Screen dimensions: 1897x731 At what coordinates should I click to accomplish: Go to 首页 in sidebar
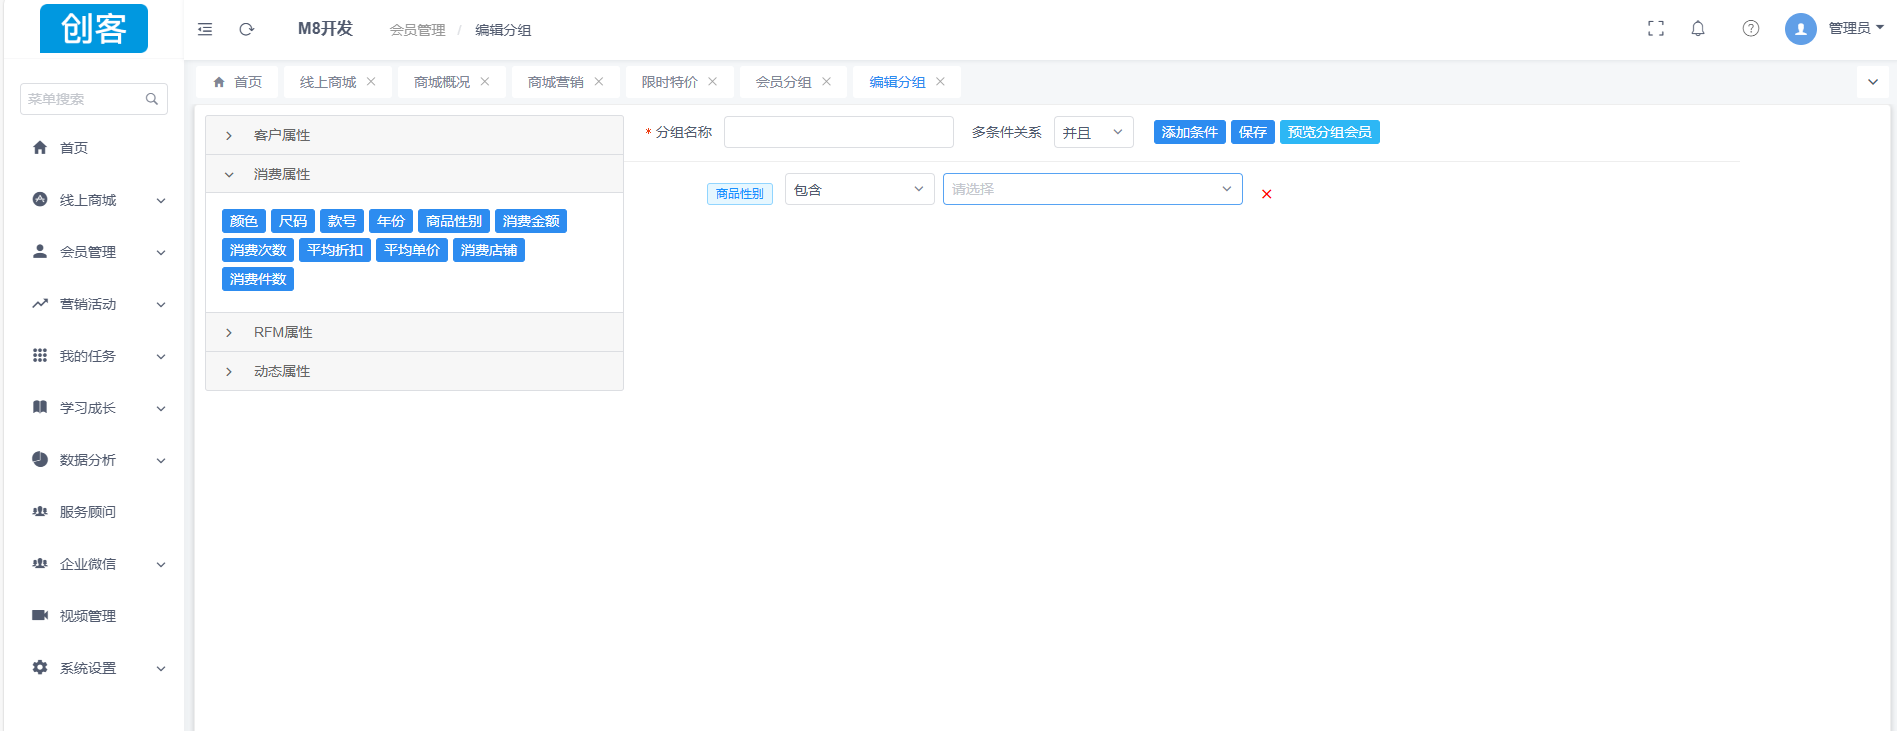tap(94, 148)
